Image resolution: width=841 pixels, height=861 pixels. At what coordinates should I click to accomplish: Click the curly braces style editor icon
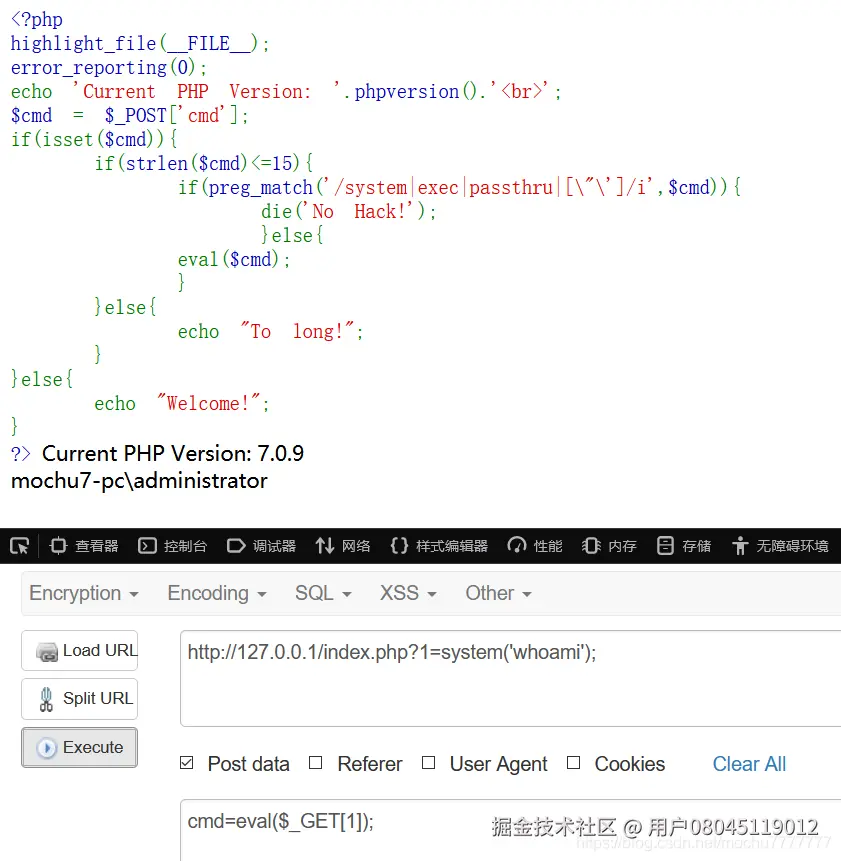click(x=399, y=546)
